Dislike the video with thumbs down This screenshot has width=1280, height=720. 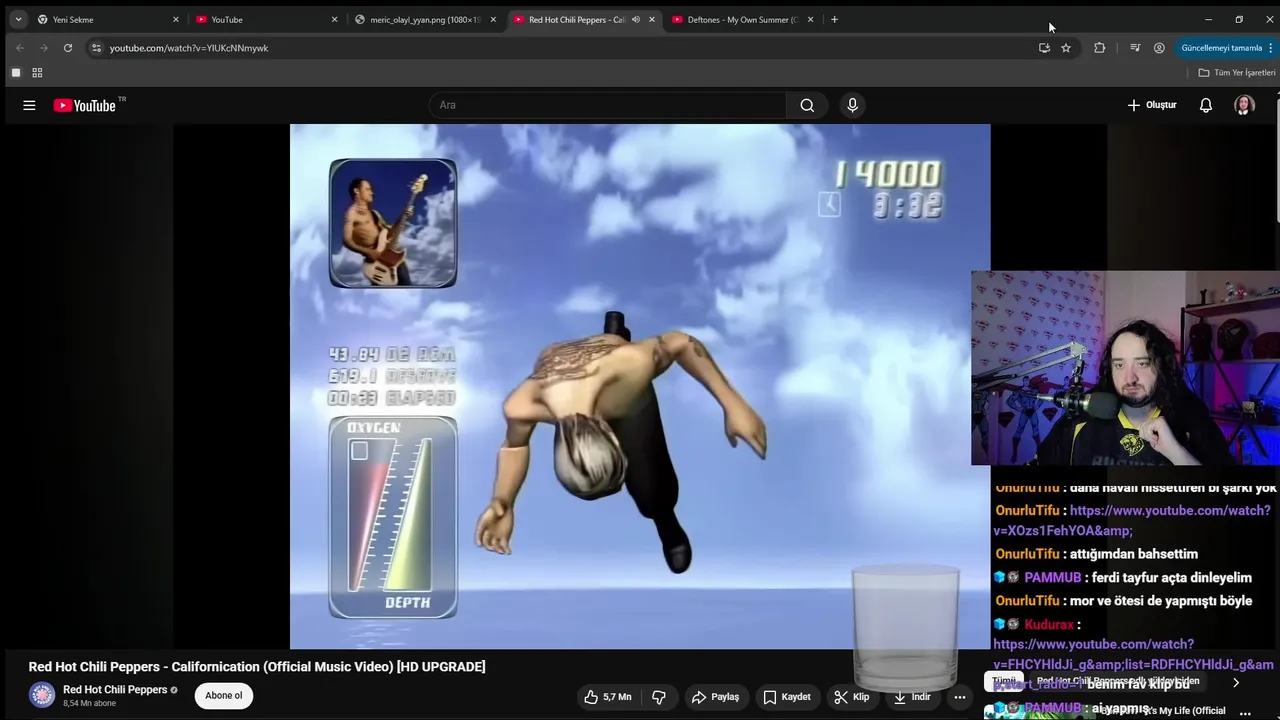click(x=659, y=697)
